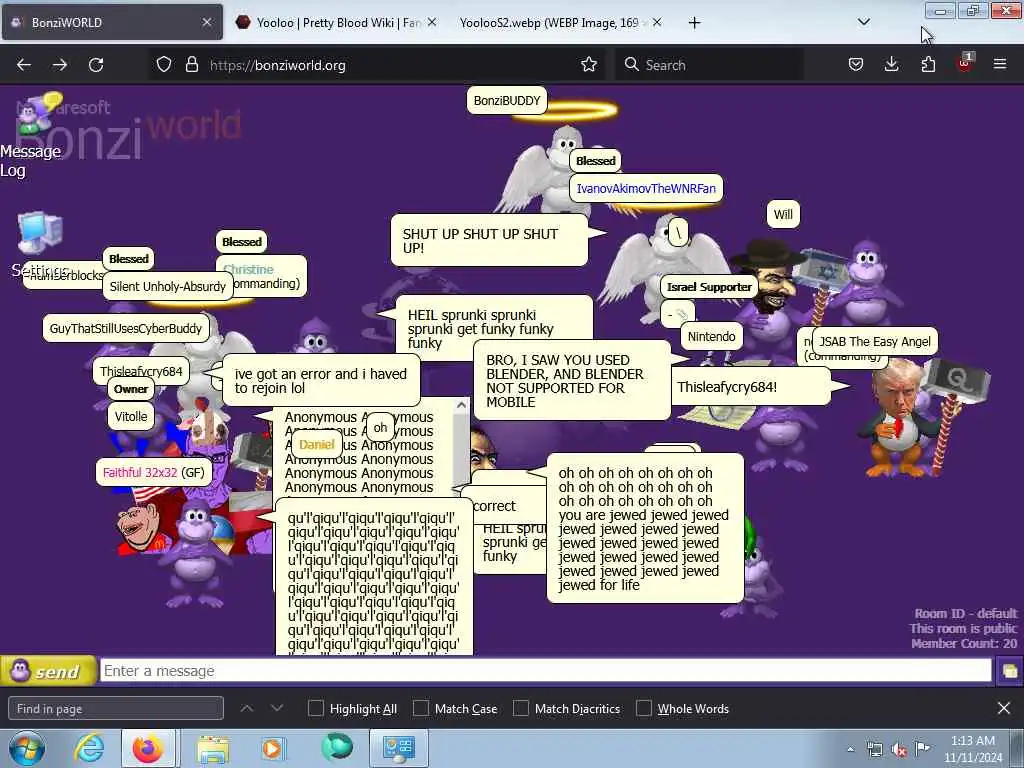Click the Enter a message field
Image resolution: width=1024 pixels, height=768 pixels.
click(x=545, y=671)
